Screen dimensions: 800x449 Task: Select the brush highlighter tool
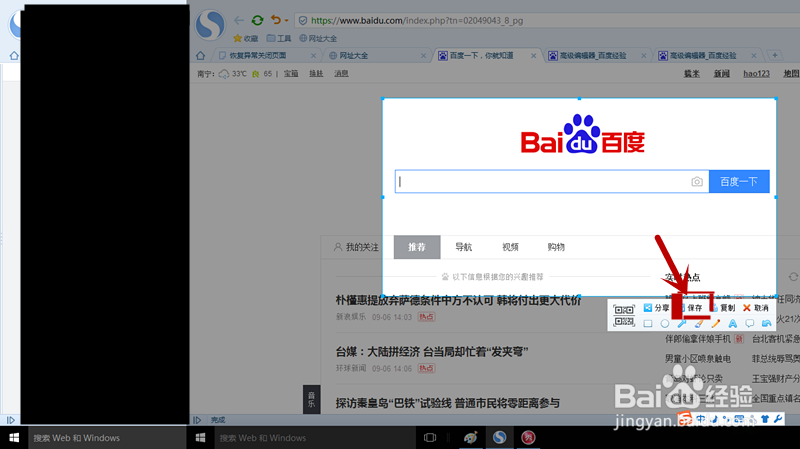699,323
